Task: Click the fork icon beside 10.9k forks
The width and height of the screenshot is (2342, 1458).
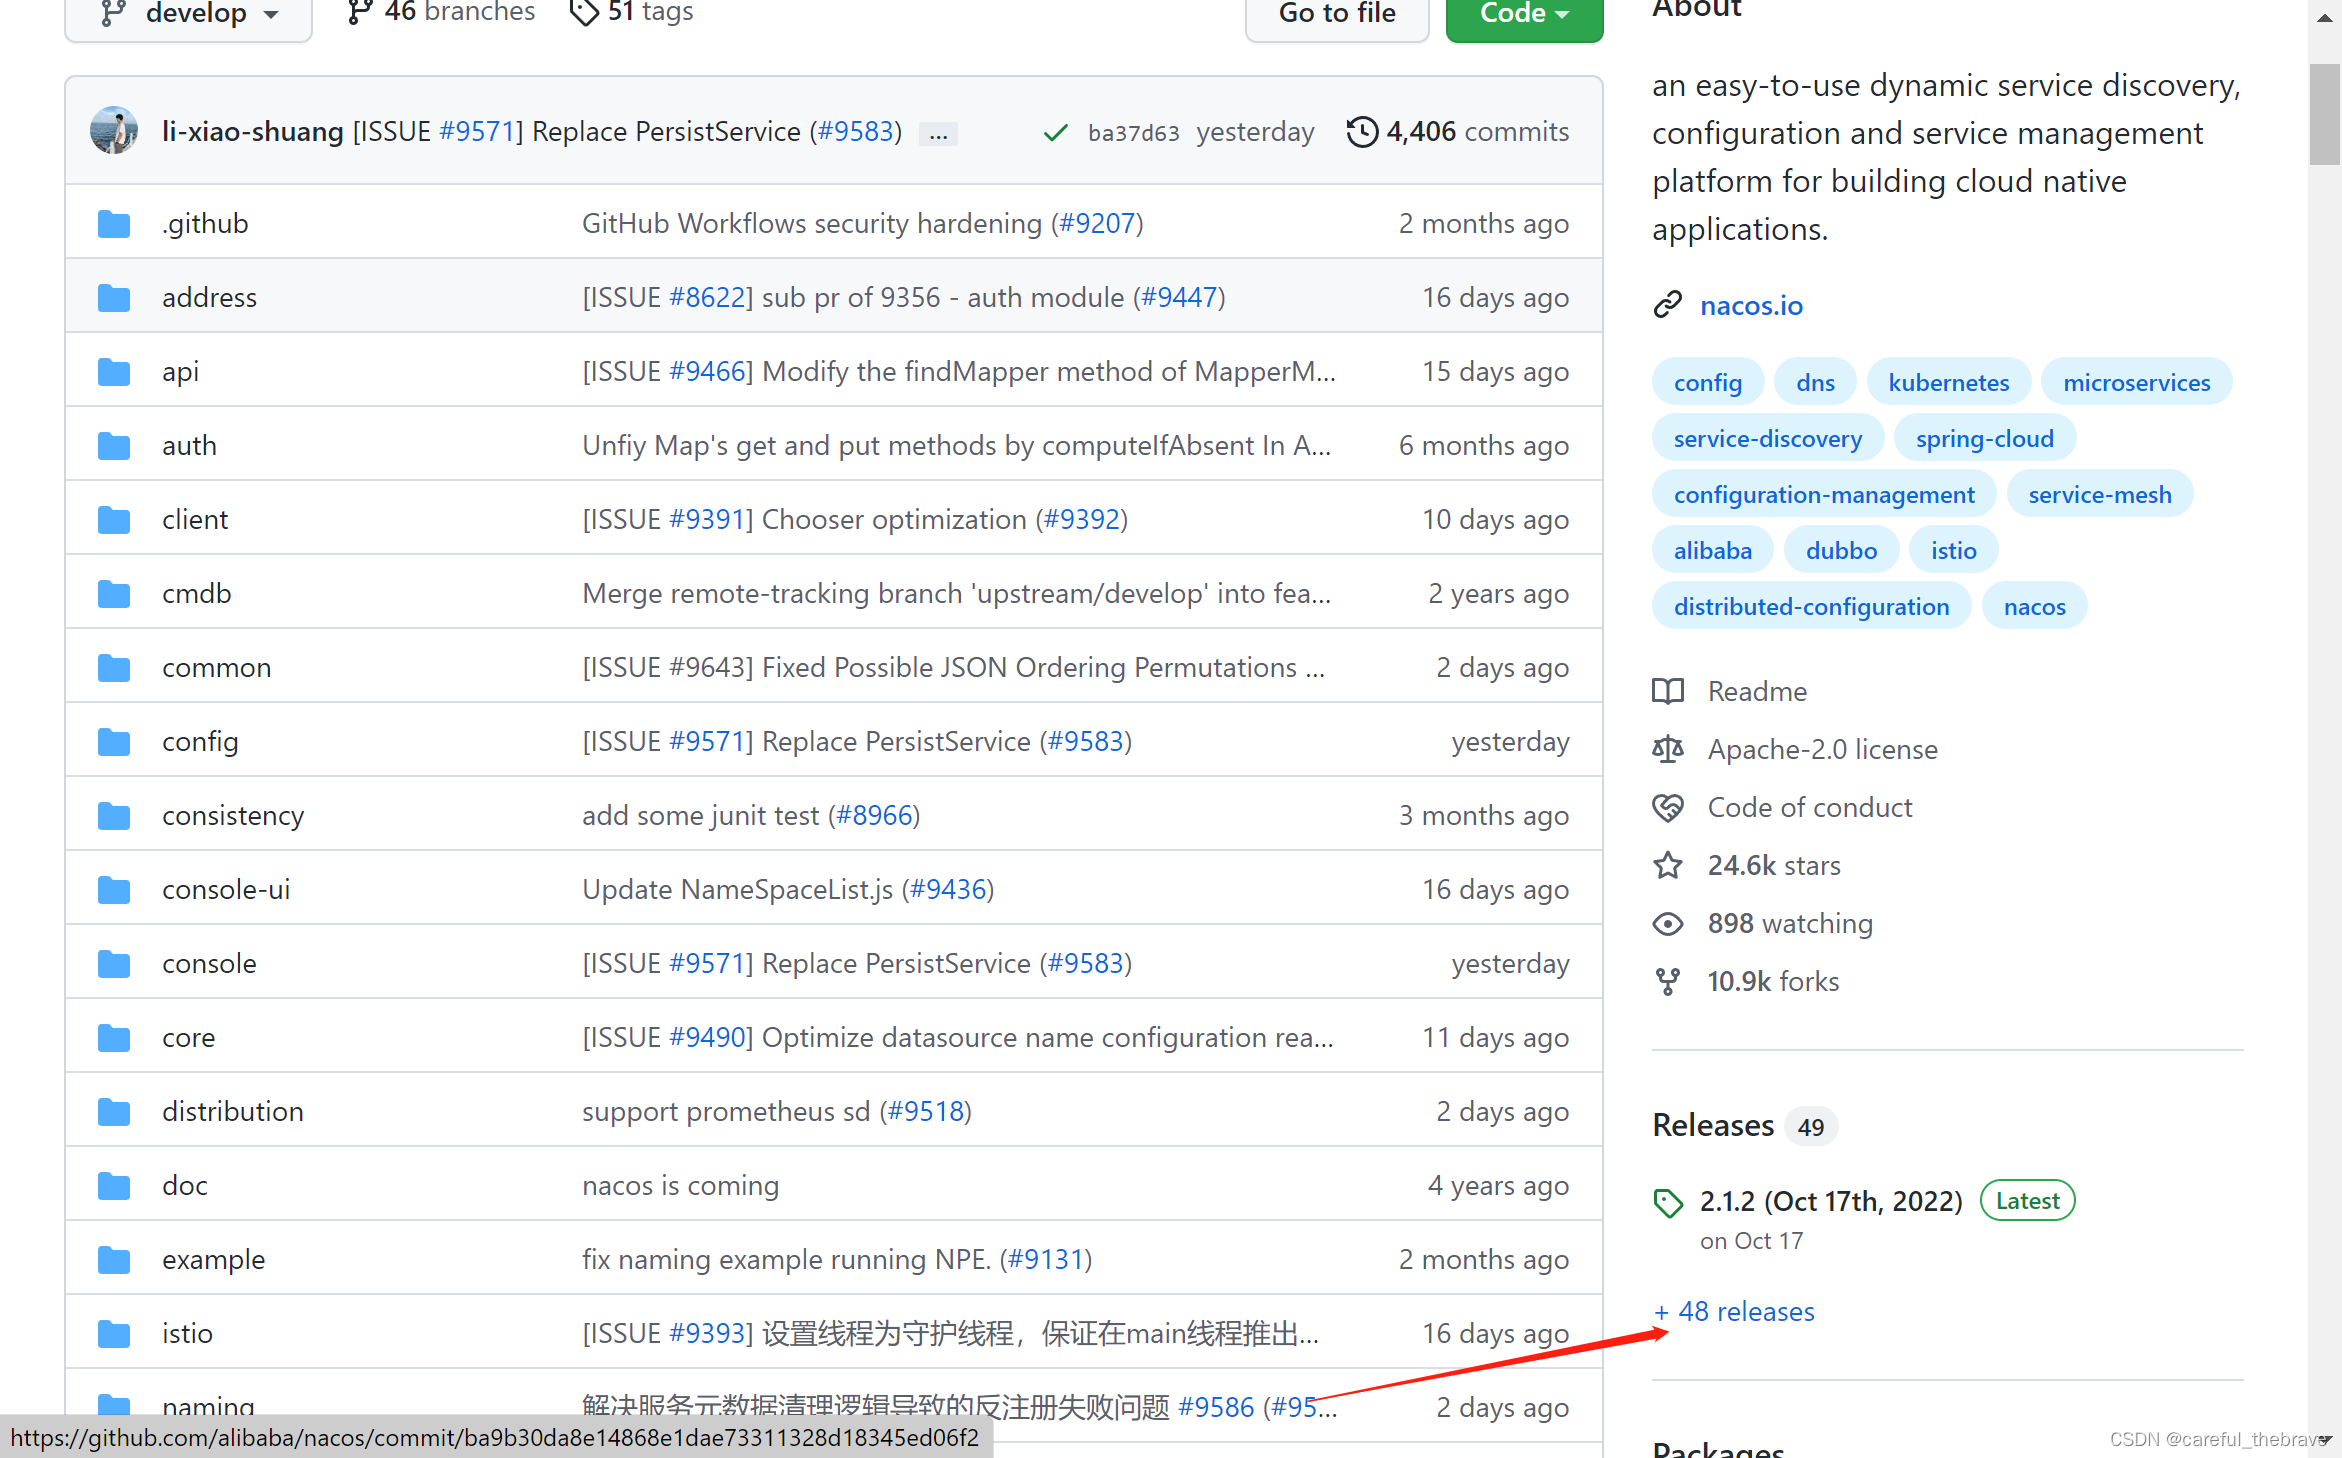Action: [x=1667, y=981]
